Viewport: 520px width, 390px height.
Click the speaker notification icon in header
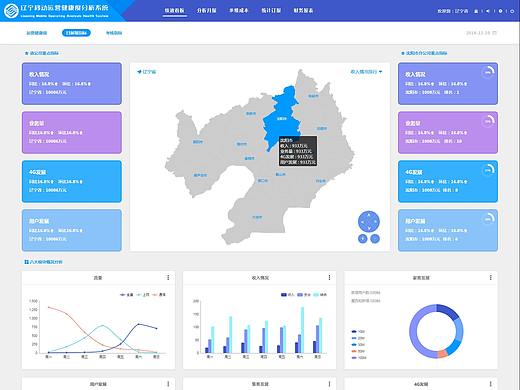(x=488, y=11)
